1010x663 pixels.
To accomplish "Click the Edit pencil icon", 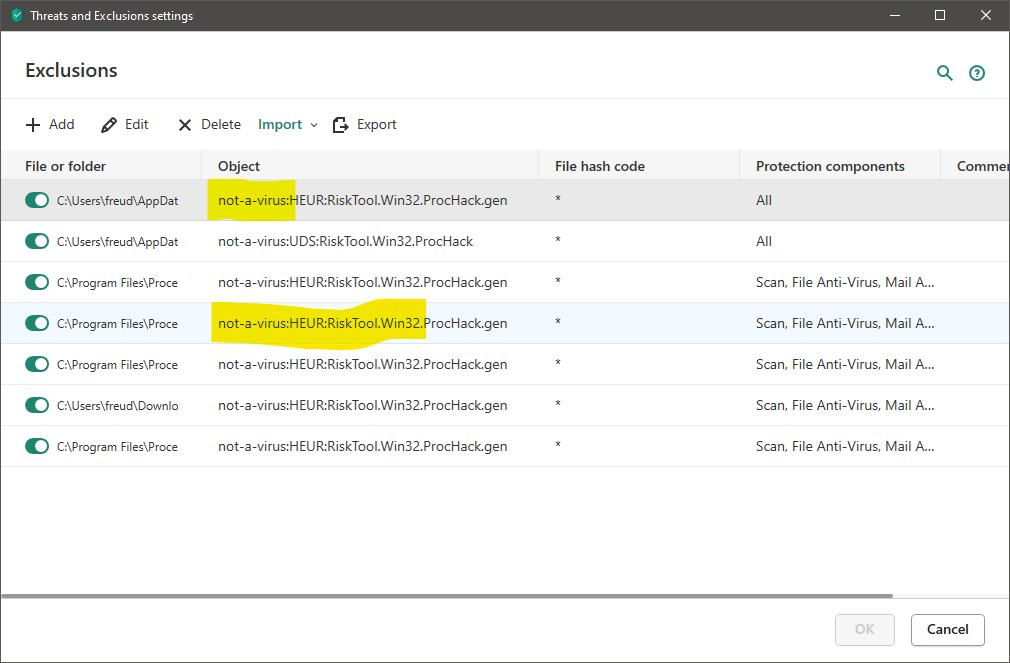I will [109, 125].
